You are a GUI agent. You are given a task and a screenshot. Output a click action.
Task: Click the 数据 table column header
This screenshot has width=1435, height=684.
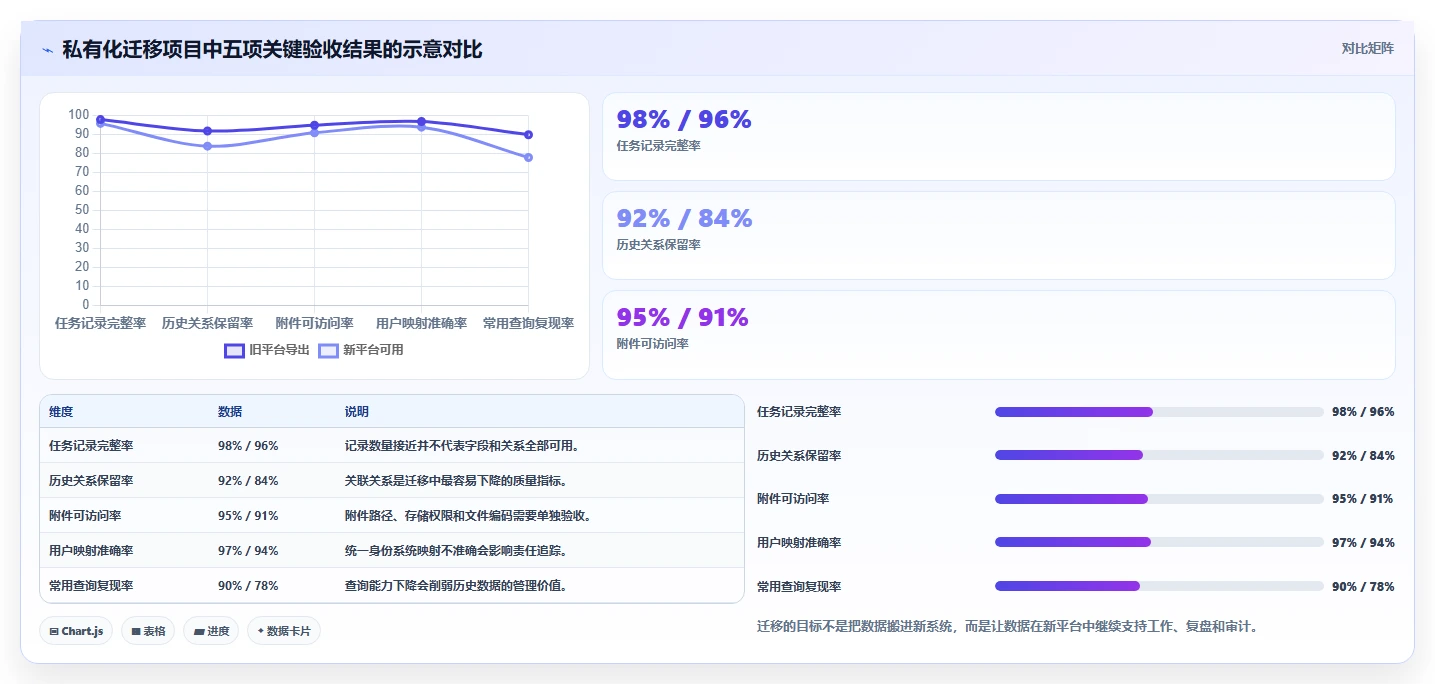click(230, 412)
